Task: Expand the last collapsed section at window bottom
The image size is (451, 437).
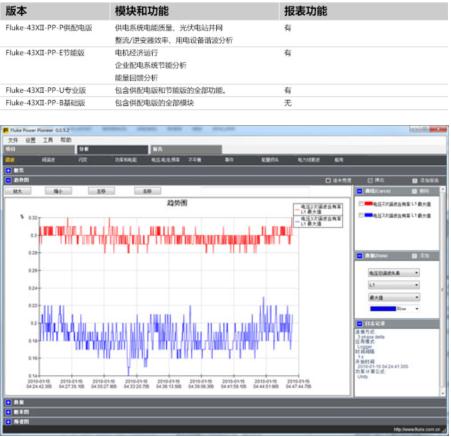Action: coord(8,422)
